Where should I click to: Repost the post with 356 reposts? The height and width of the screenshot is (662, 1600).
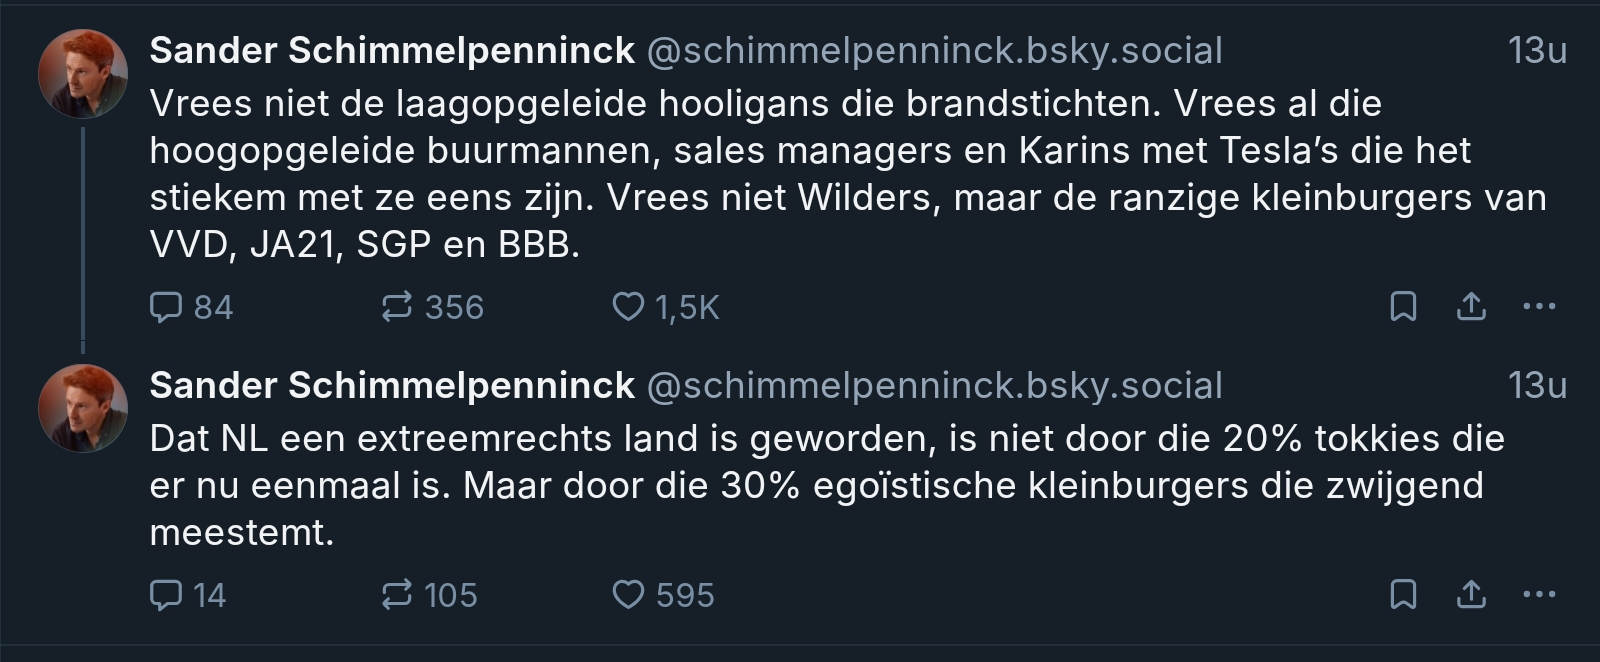point(397,306)
